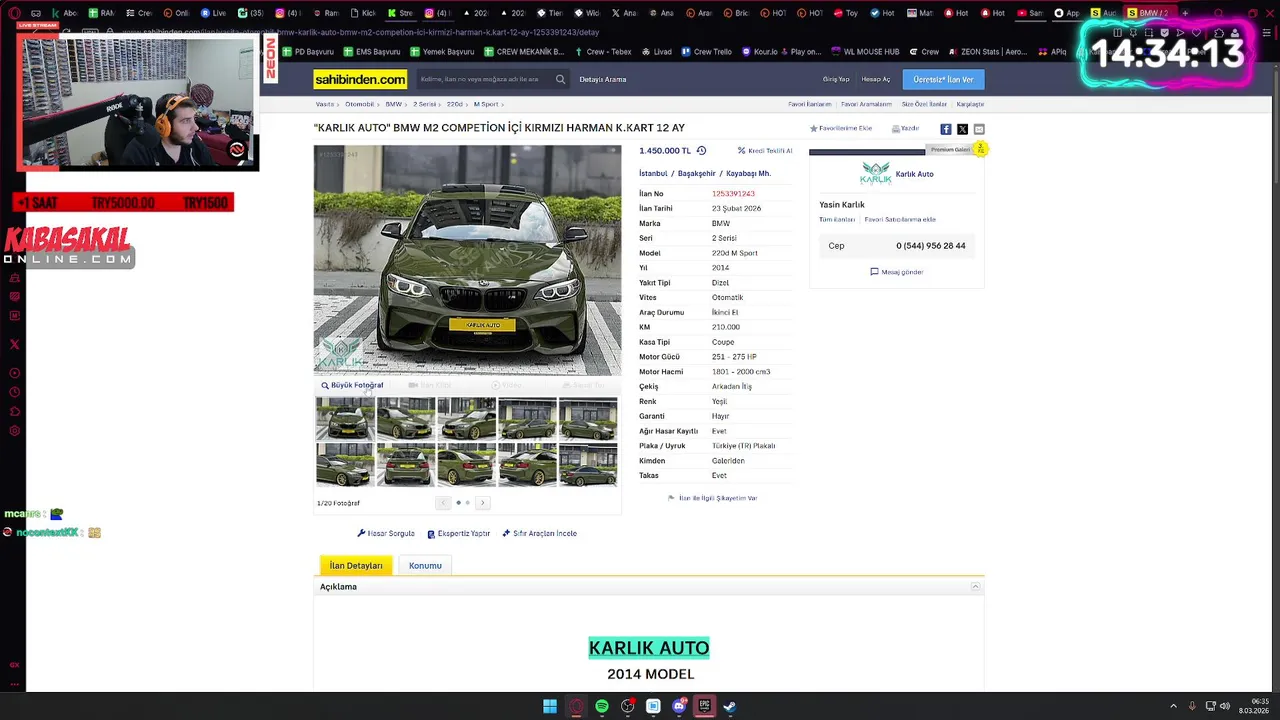Click Otomobil in breadcrumb

(x=359, y=104)
